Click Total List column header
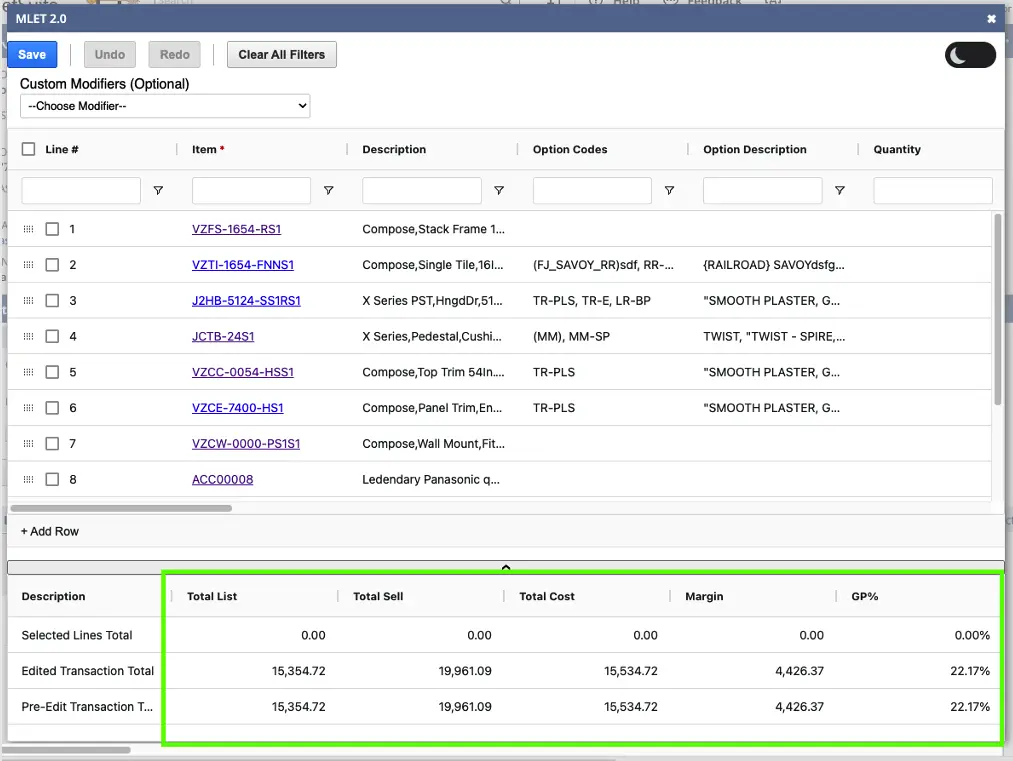This screenshot has height=761, width=1013. pos(212,596)
